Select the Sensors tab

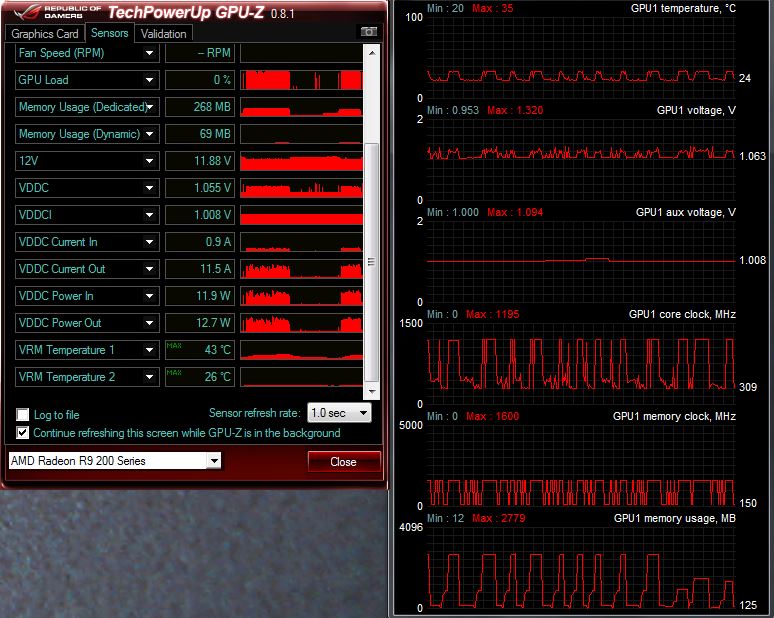(110, 33)
